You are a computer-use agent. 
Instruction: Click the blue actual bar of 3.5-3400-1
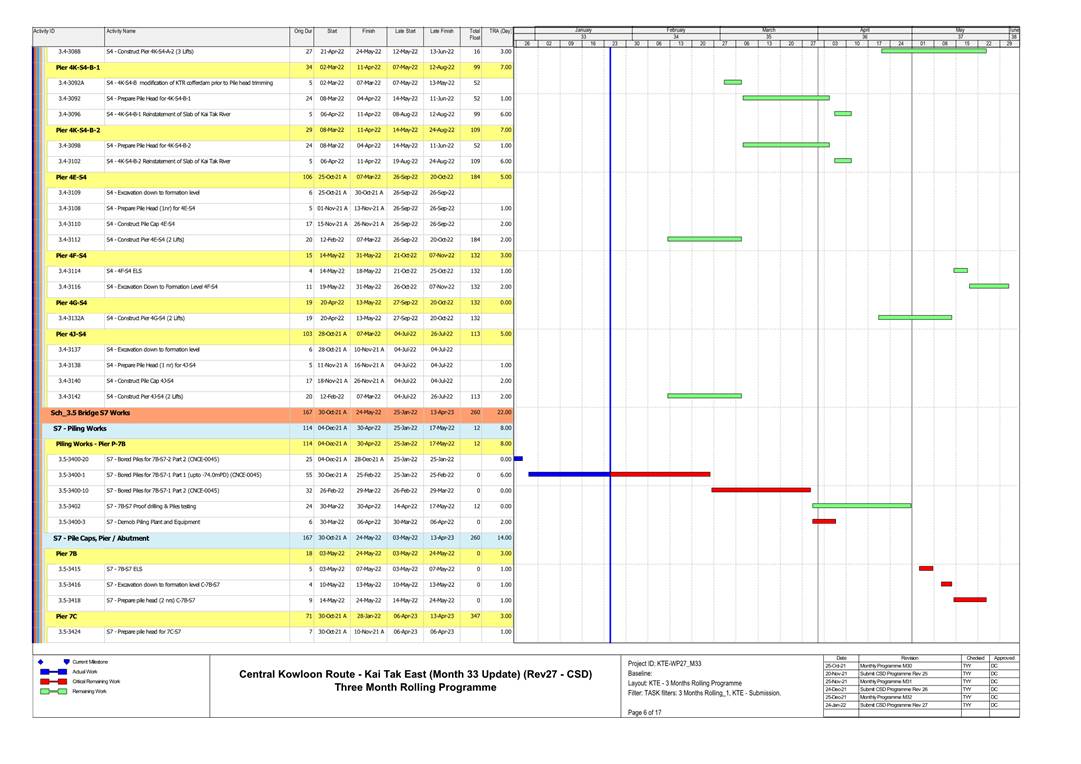point(568,474)
